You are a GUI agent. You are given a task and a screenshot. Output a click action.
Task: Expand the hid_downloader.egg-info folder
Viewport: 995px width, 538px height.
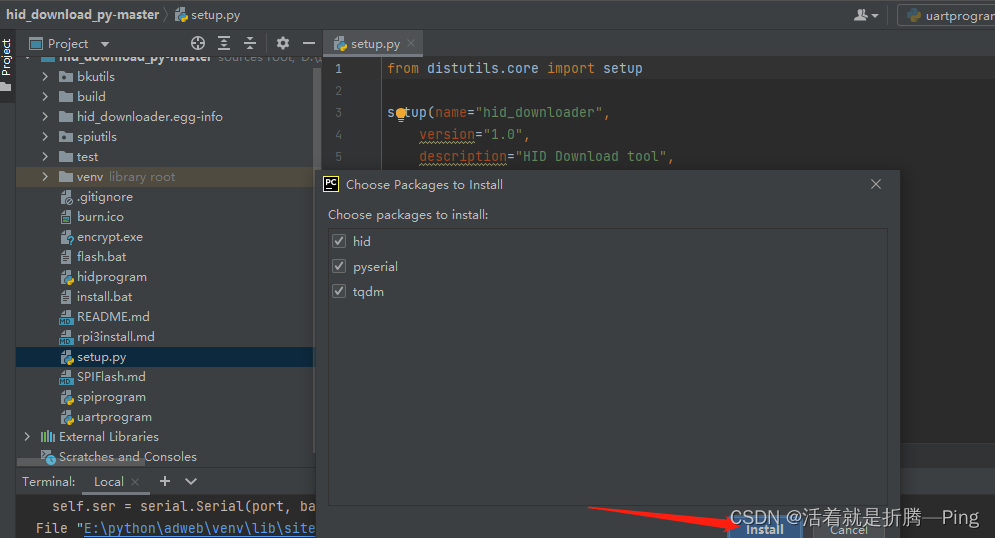point(45,116)
